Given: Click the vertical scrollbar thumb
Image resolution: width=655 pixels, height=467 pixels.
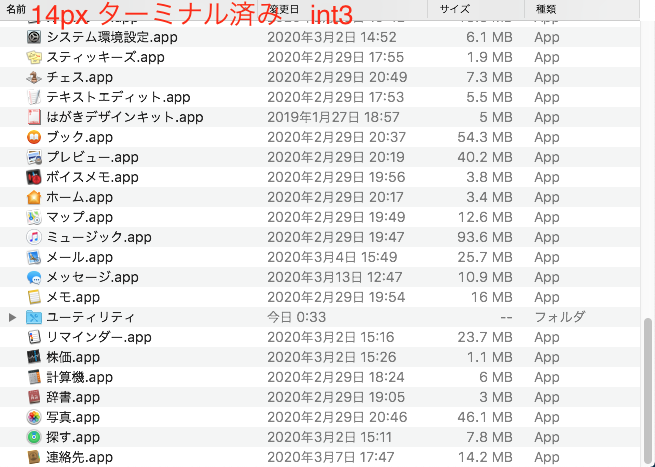Looking at the screenshot, I should (x=647, y=391).
